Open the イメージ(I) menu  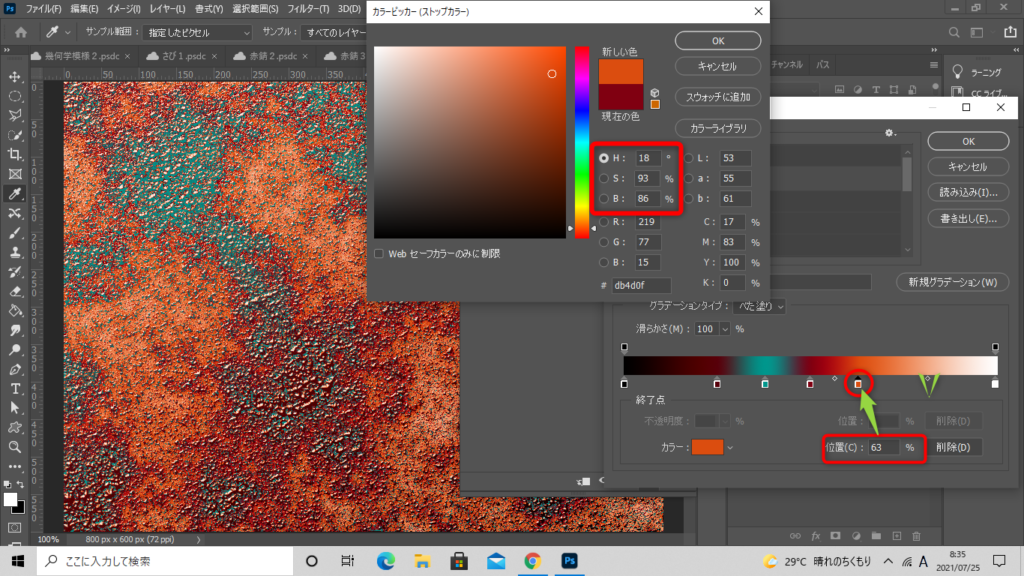click(x=123, y=9)
